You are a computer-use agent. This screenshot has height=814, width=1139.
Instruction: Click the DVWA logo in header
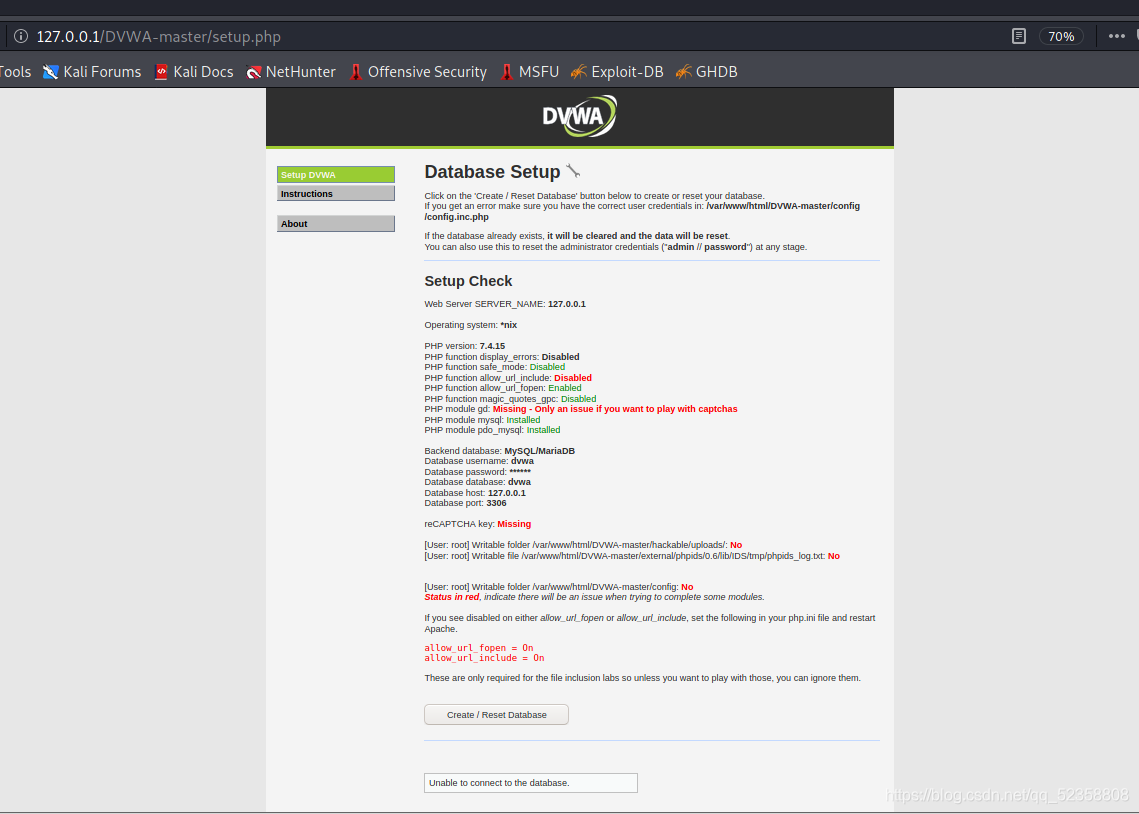click(580, 116)
